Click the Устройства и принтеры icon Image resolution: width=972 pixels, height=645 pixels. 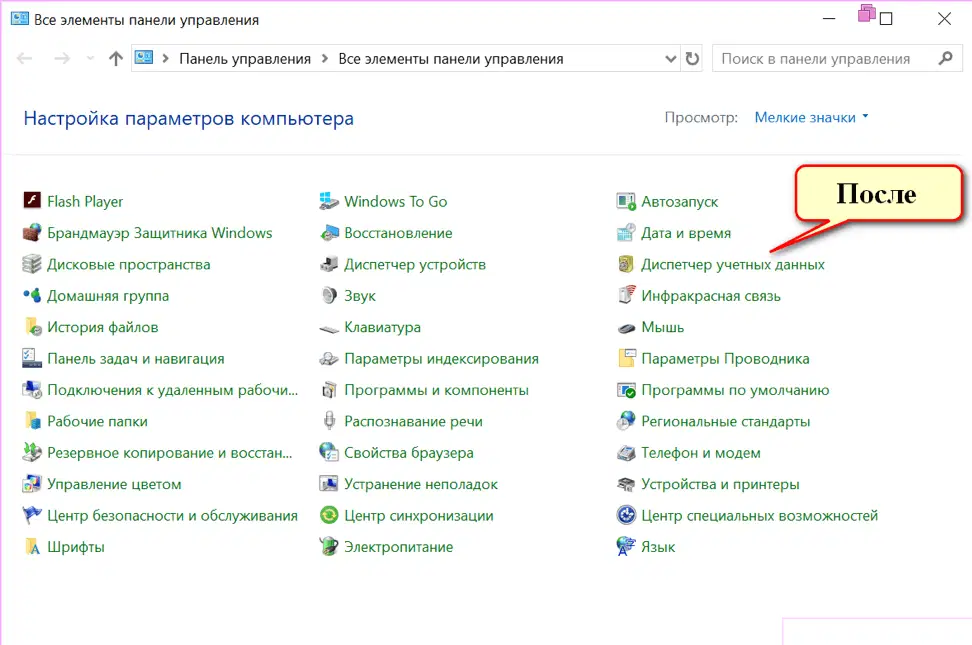click(626, 484)
